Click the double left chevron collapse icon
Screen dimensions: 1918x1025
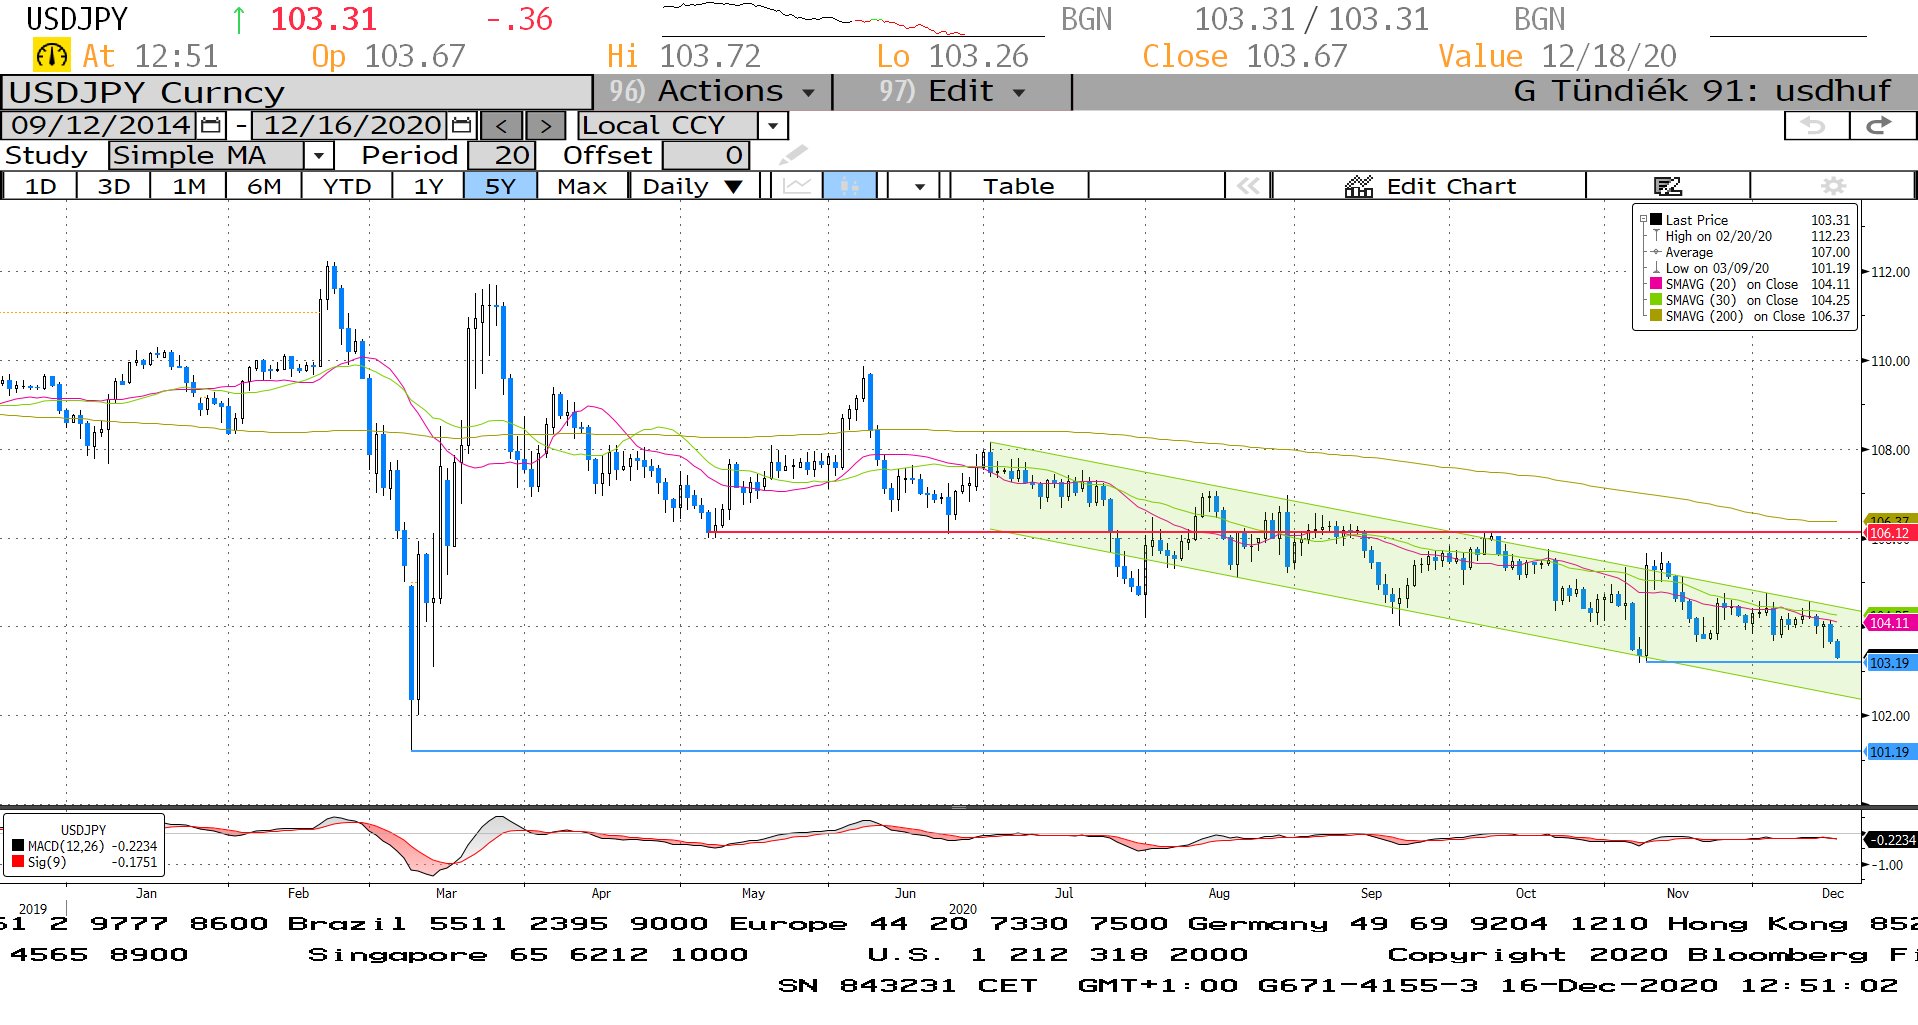[1248, 186]
